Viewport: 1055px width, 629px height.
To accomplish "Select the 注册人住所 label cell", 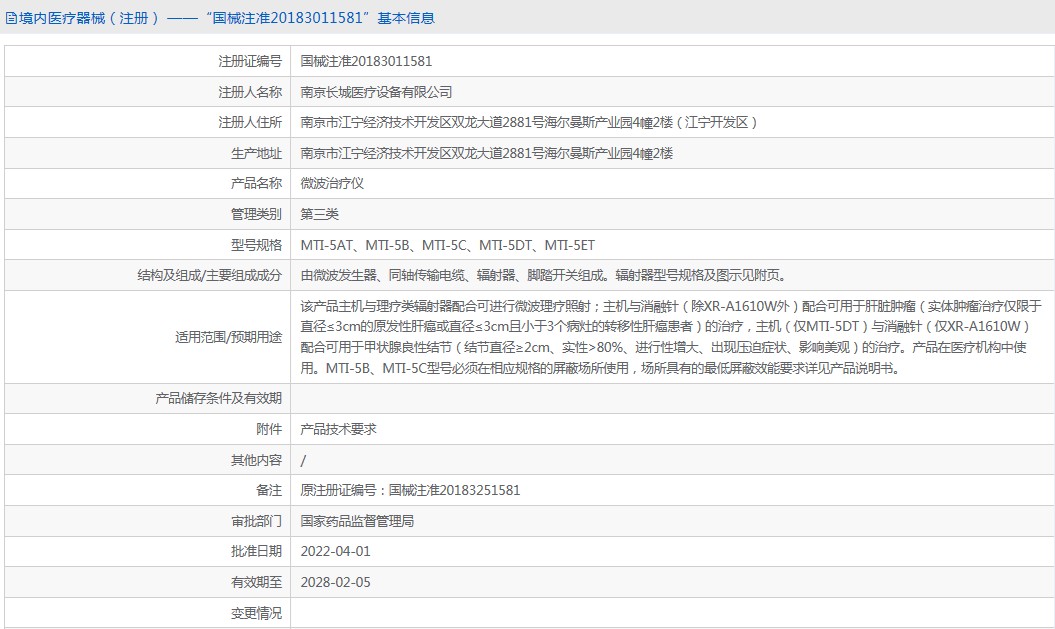I will [147, 122].
